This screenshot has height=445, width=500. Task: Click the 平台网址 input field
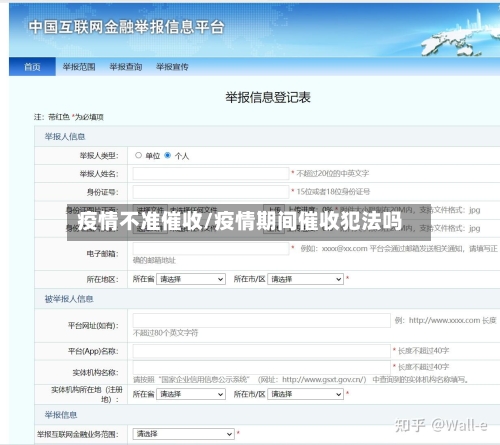[x=262, y=320]
